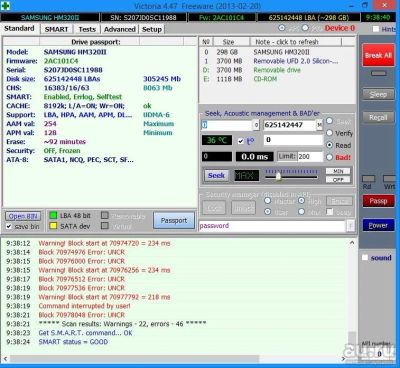Click the Rd indicator light
Screen dimensions: 400x368
[x=368, y=179]
